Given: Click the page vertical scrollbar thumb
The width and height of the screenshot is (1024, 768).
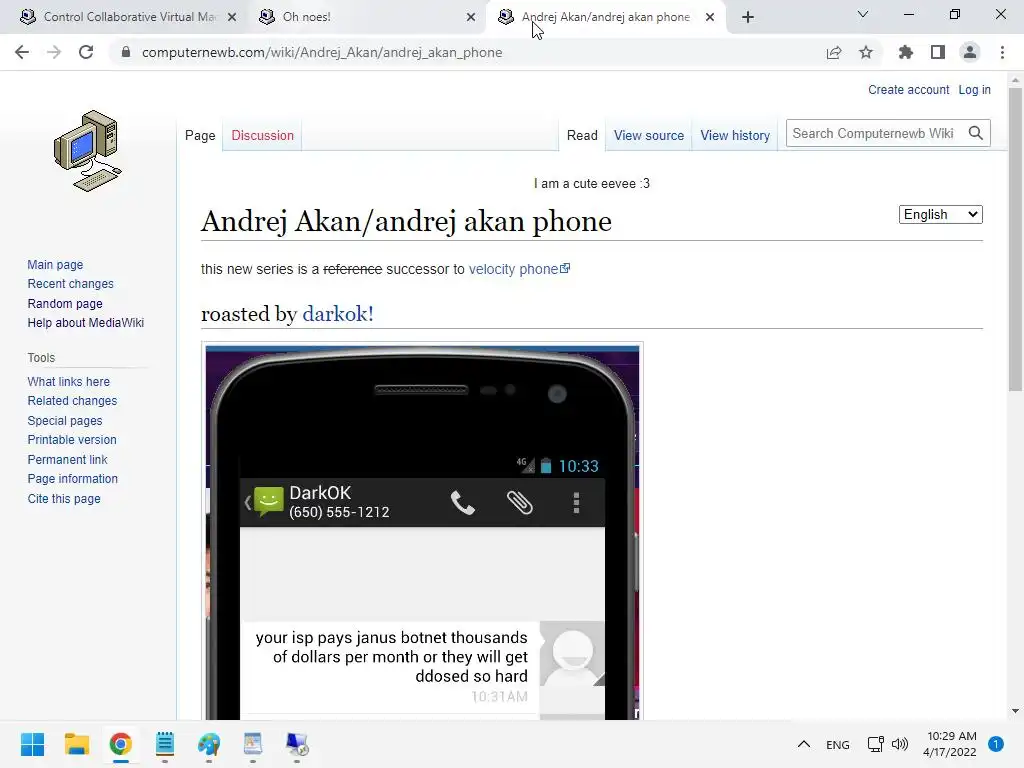Looking at the screenshot, I should tap(1015, 238).
